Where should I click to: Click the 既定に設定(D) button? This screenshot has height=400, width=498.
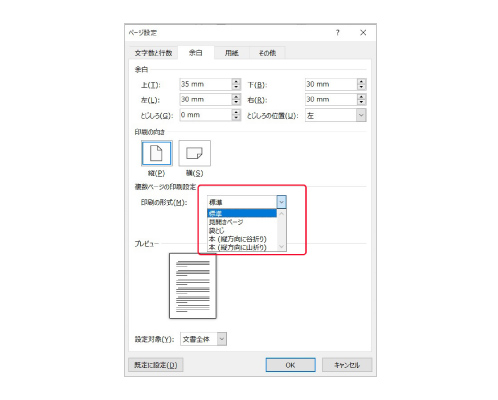point(156,365)
